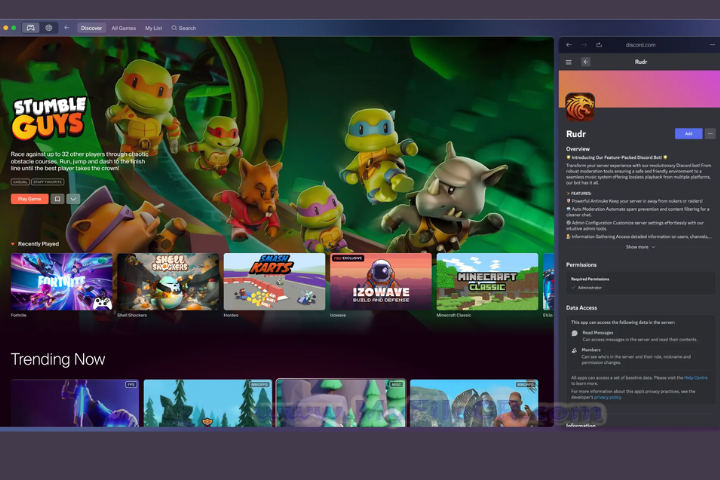Screen dimensions: 720x480
Task: Open the hamburger menu on Discord page
Action: point(569,62)
